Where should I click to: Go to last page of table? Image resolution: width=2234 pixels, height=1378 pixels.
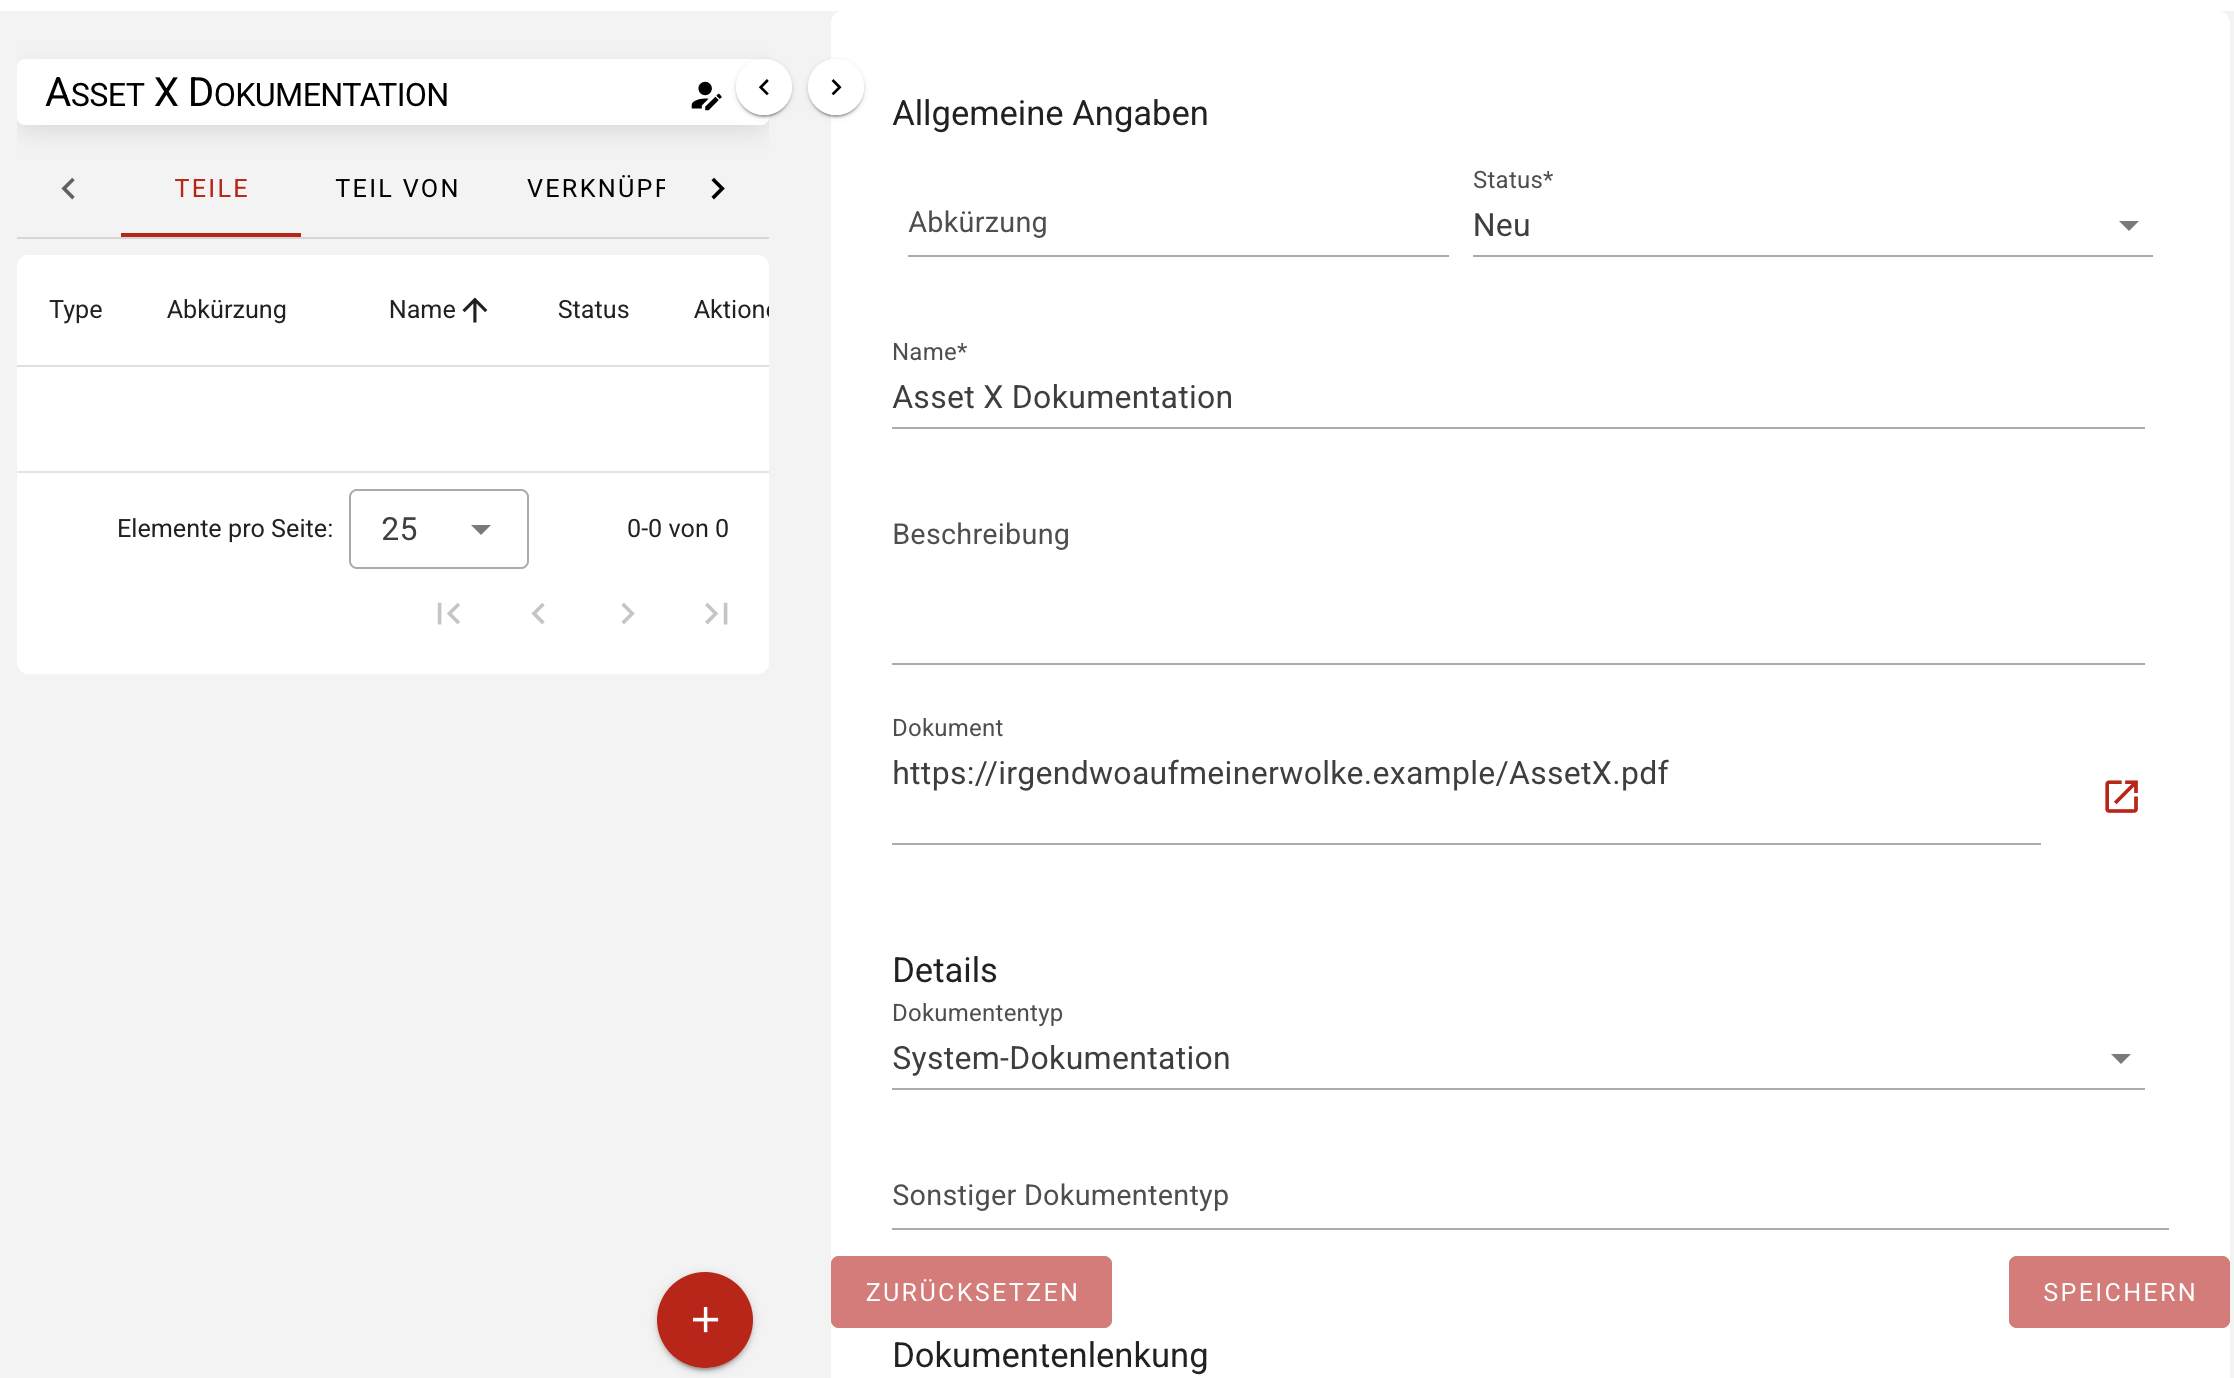pyautogui.click(x=716, y=613)
